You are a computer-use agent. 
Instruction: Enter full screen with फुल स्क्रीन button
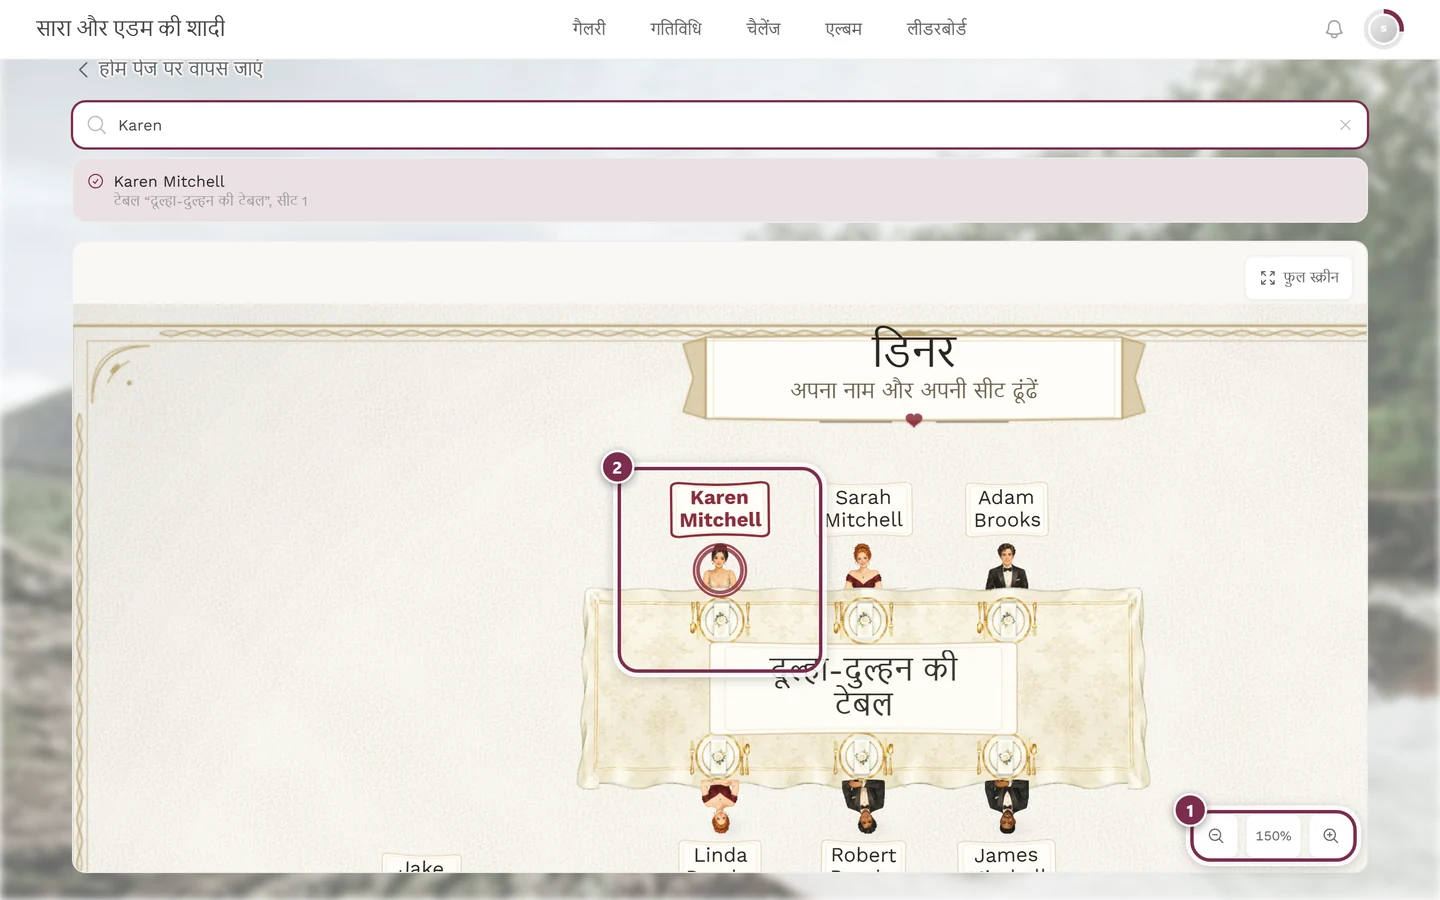1299,278
